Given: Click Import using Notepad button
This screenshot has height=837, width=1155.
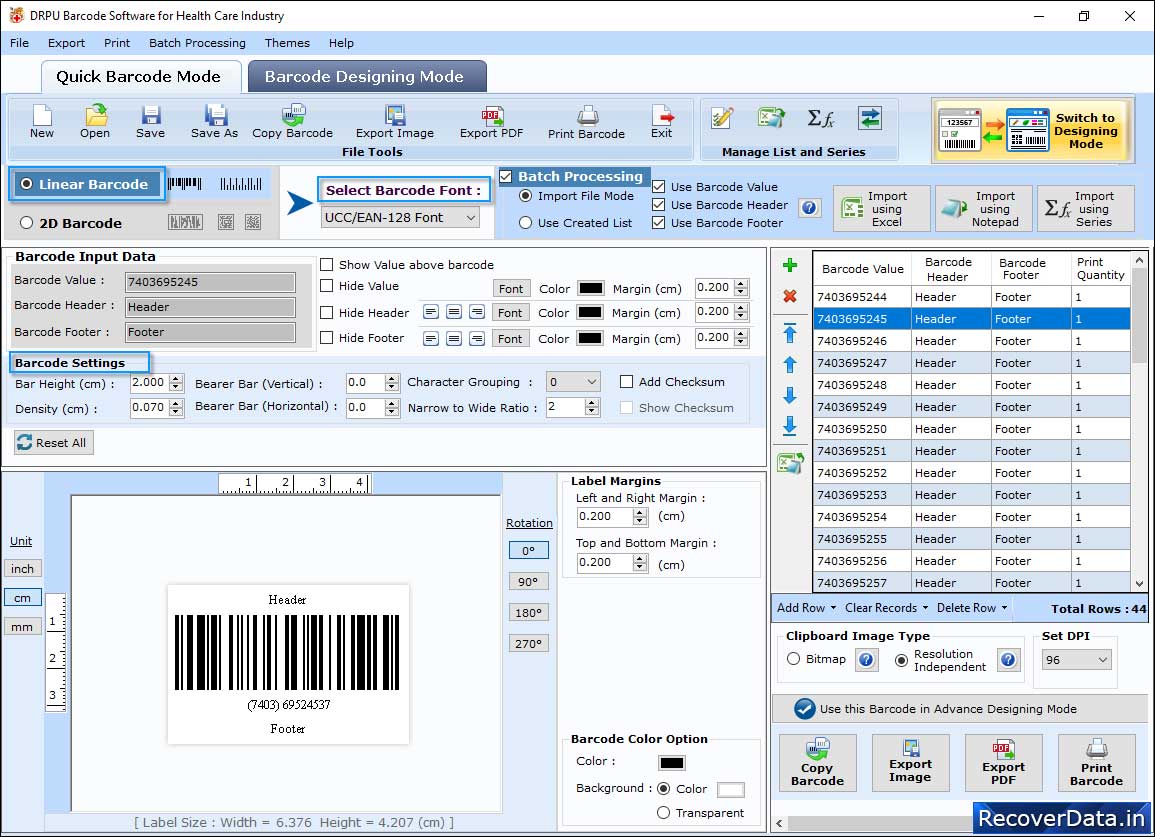Looking at the screenshot, I should (x=984, y=209).
